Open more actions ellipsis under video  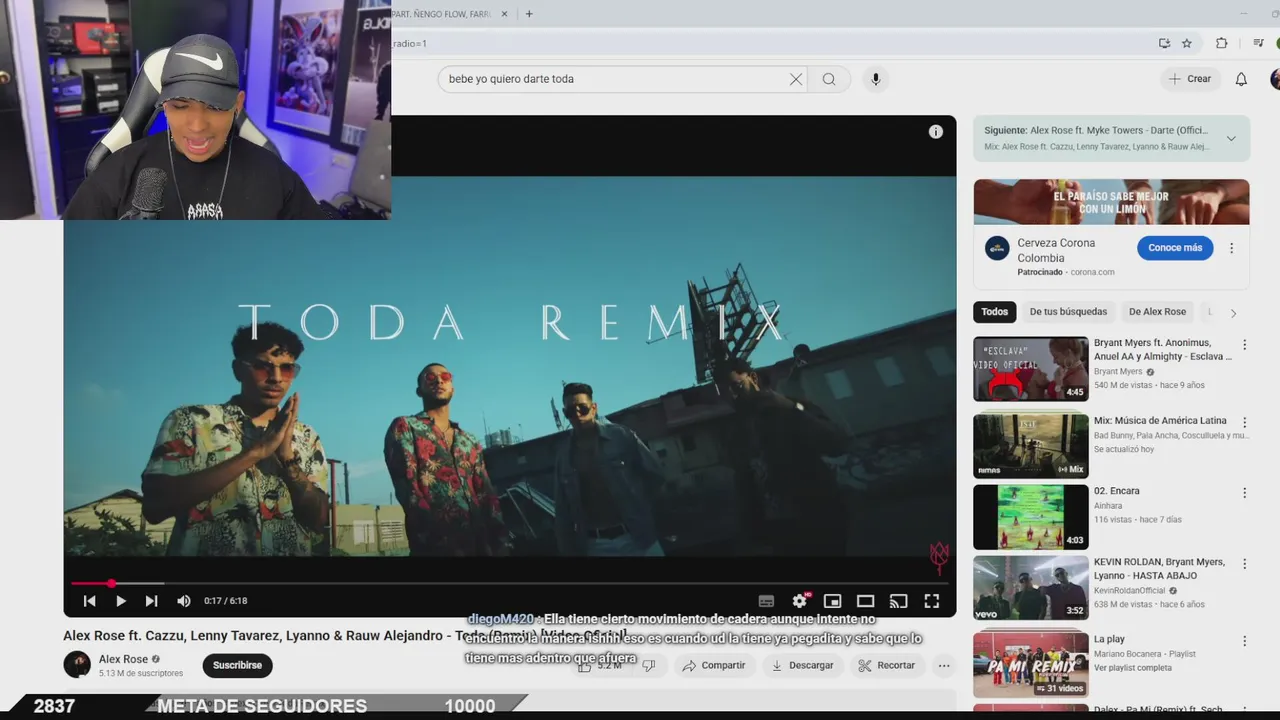click(x=943, y=665)
